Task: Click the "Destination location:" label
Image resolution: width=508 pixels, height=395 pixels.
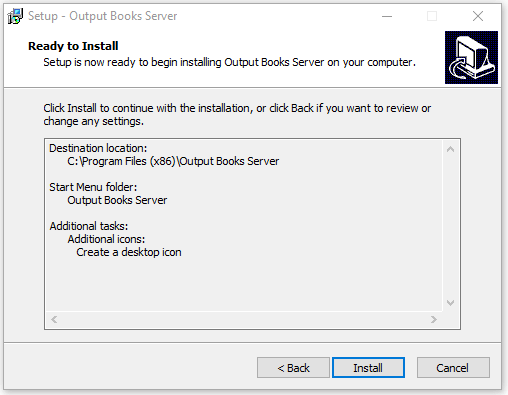Action: pos(98,148)
